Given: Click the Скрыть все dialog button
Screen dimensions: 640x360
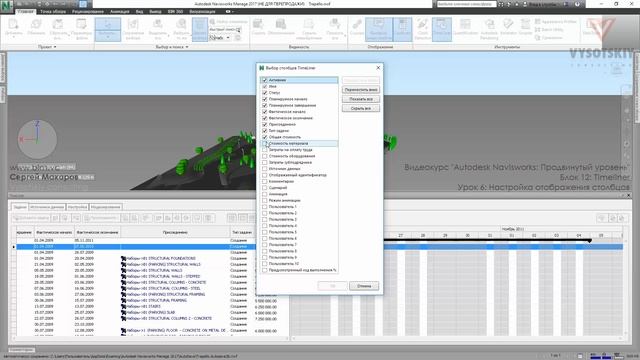Looking at the screenshot, I should [361, 108].
